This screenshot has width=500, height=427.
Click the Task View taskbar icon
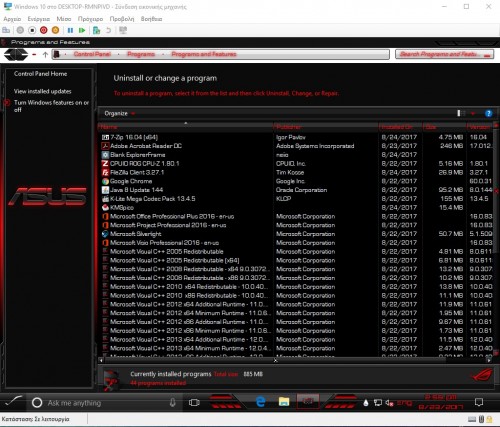[x=194, y=402]
